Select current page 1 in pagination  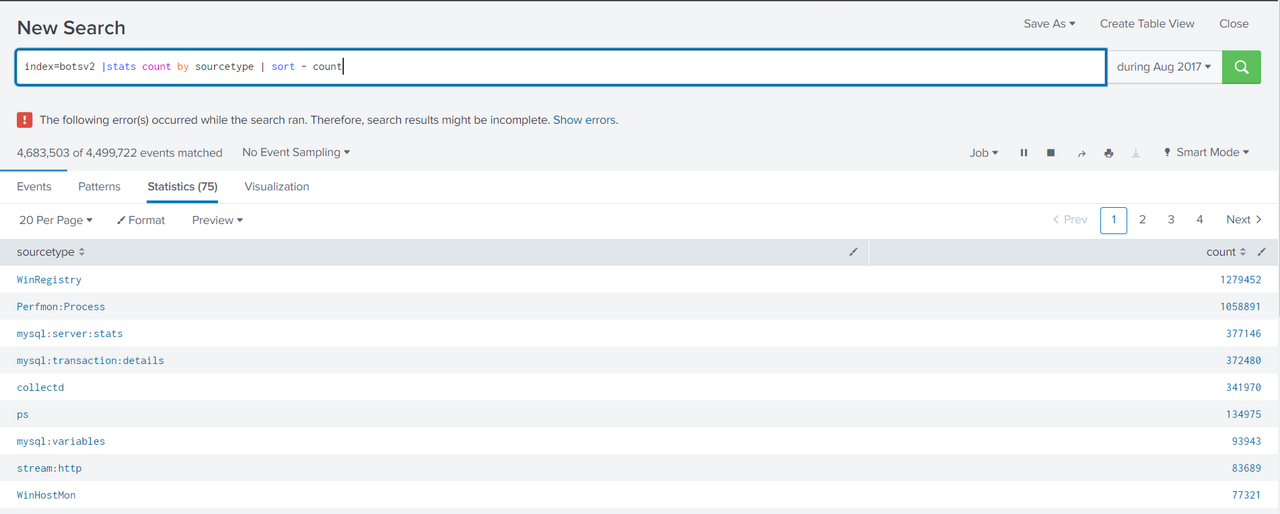(x=1113, y=220)
